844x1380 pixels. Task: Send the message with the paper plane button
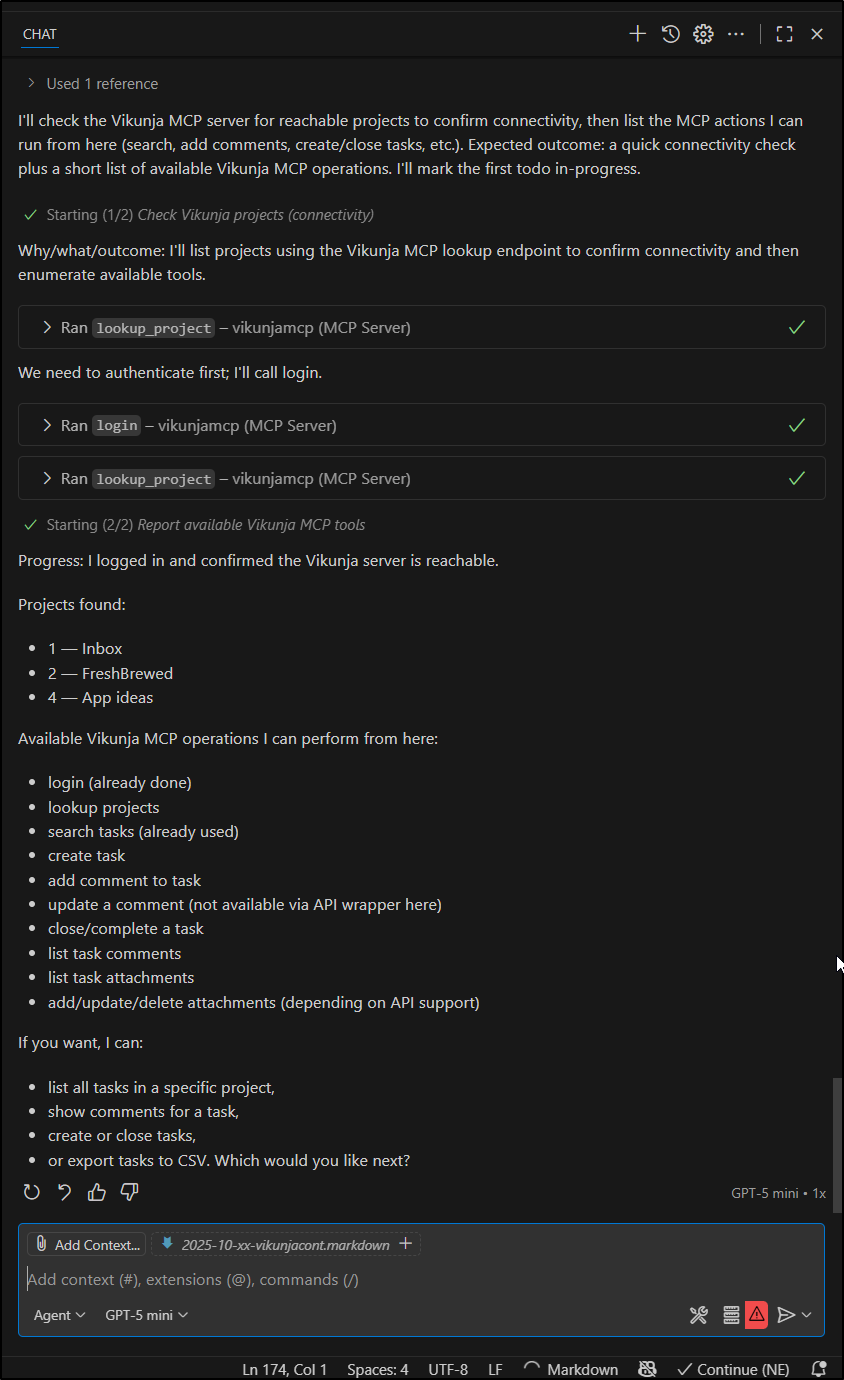coord(788,1315)
